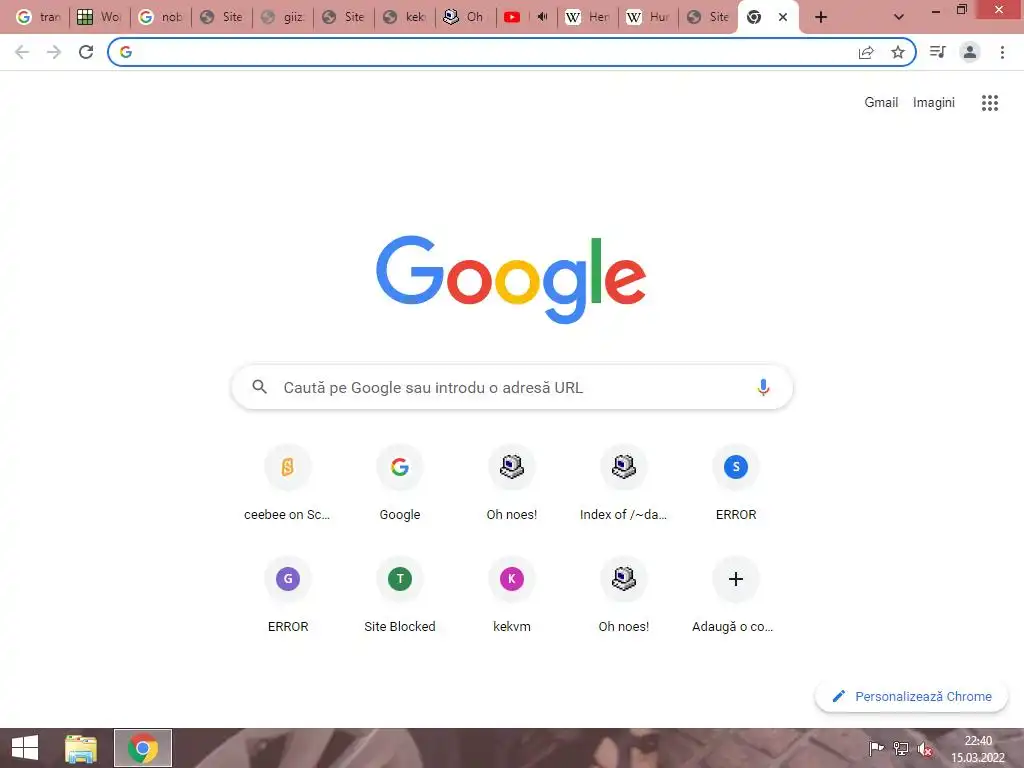Click the Google search box
The image size is (1024, 768).
coord(512,387)
